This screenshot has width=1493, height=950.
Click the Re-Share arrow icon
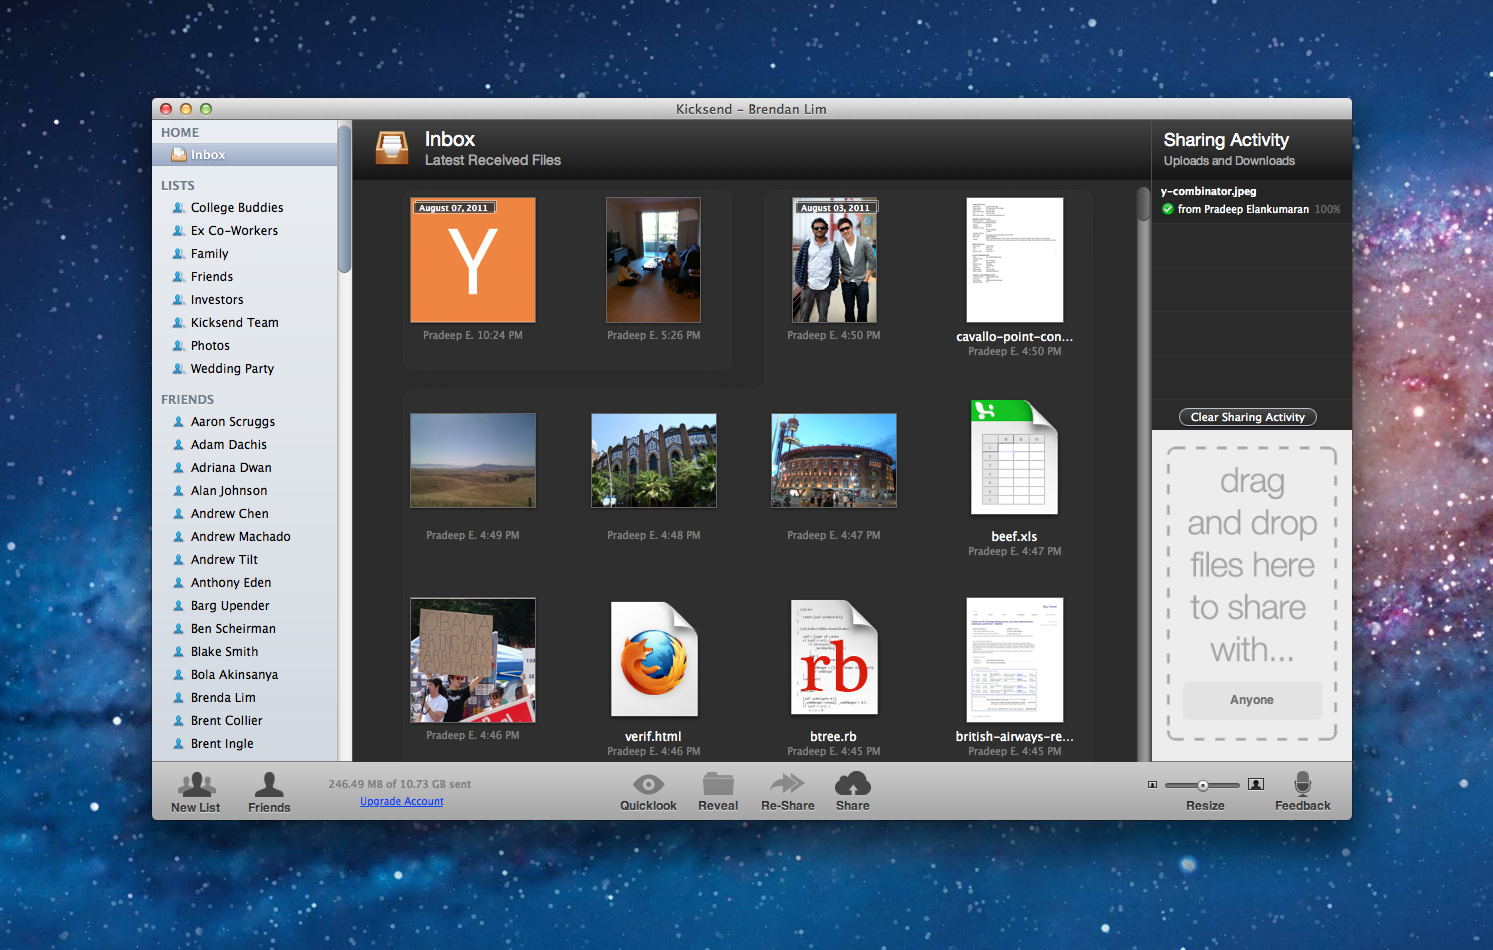tap(787, 783)
